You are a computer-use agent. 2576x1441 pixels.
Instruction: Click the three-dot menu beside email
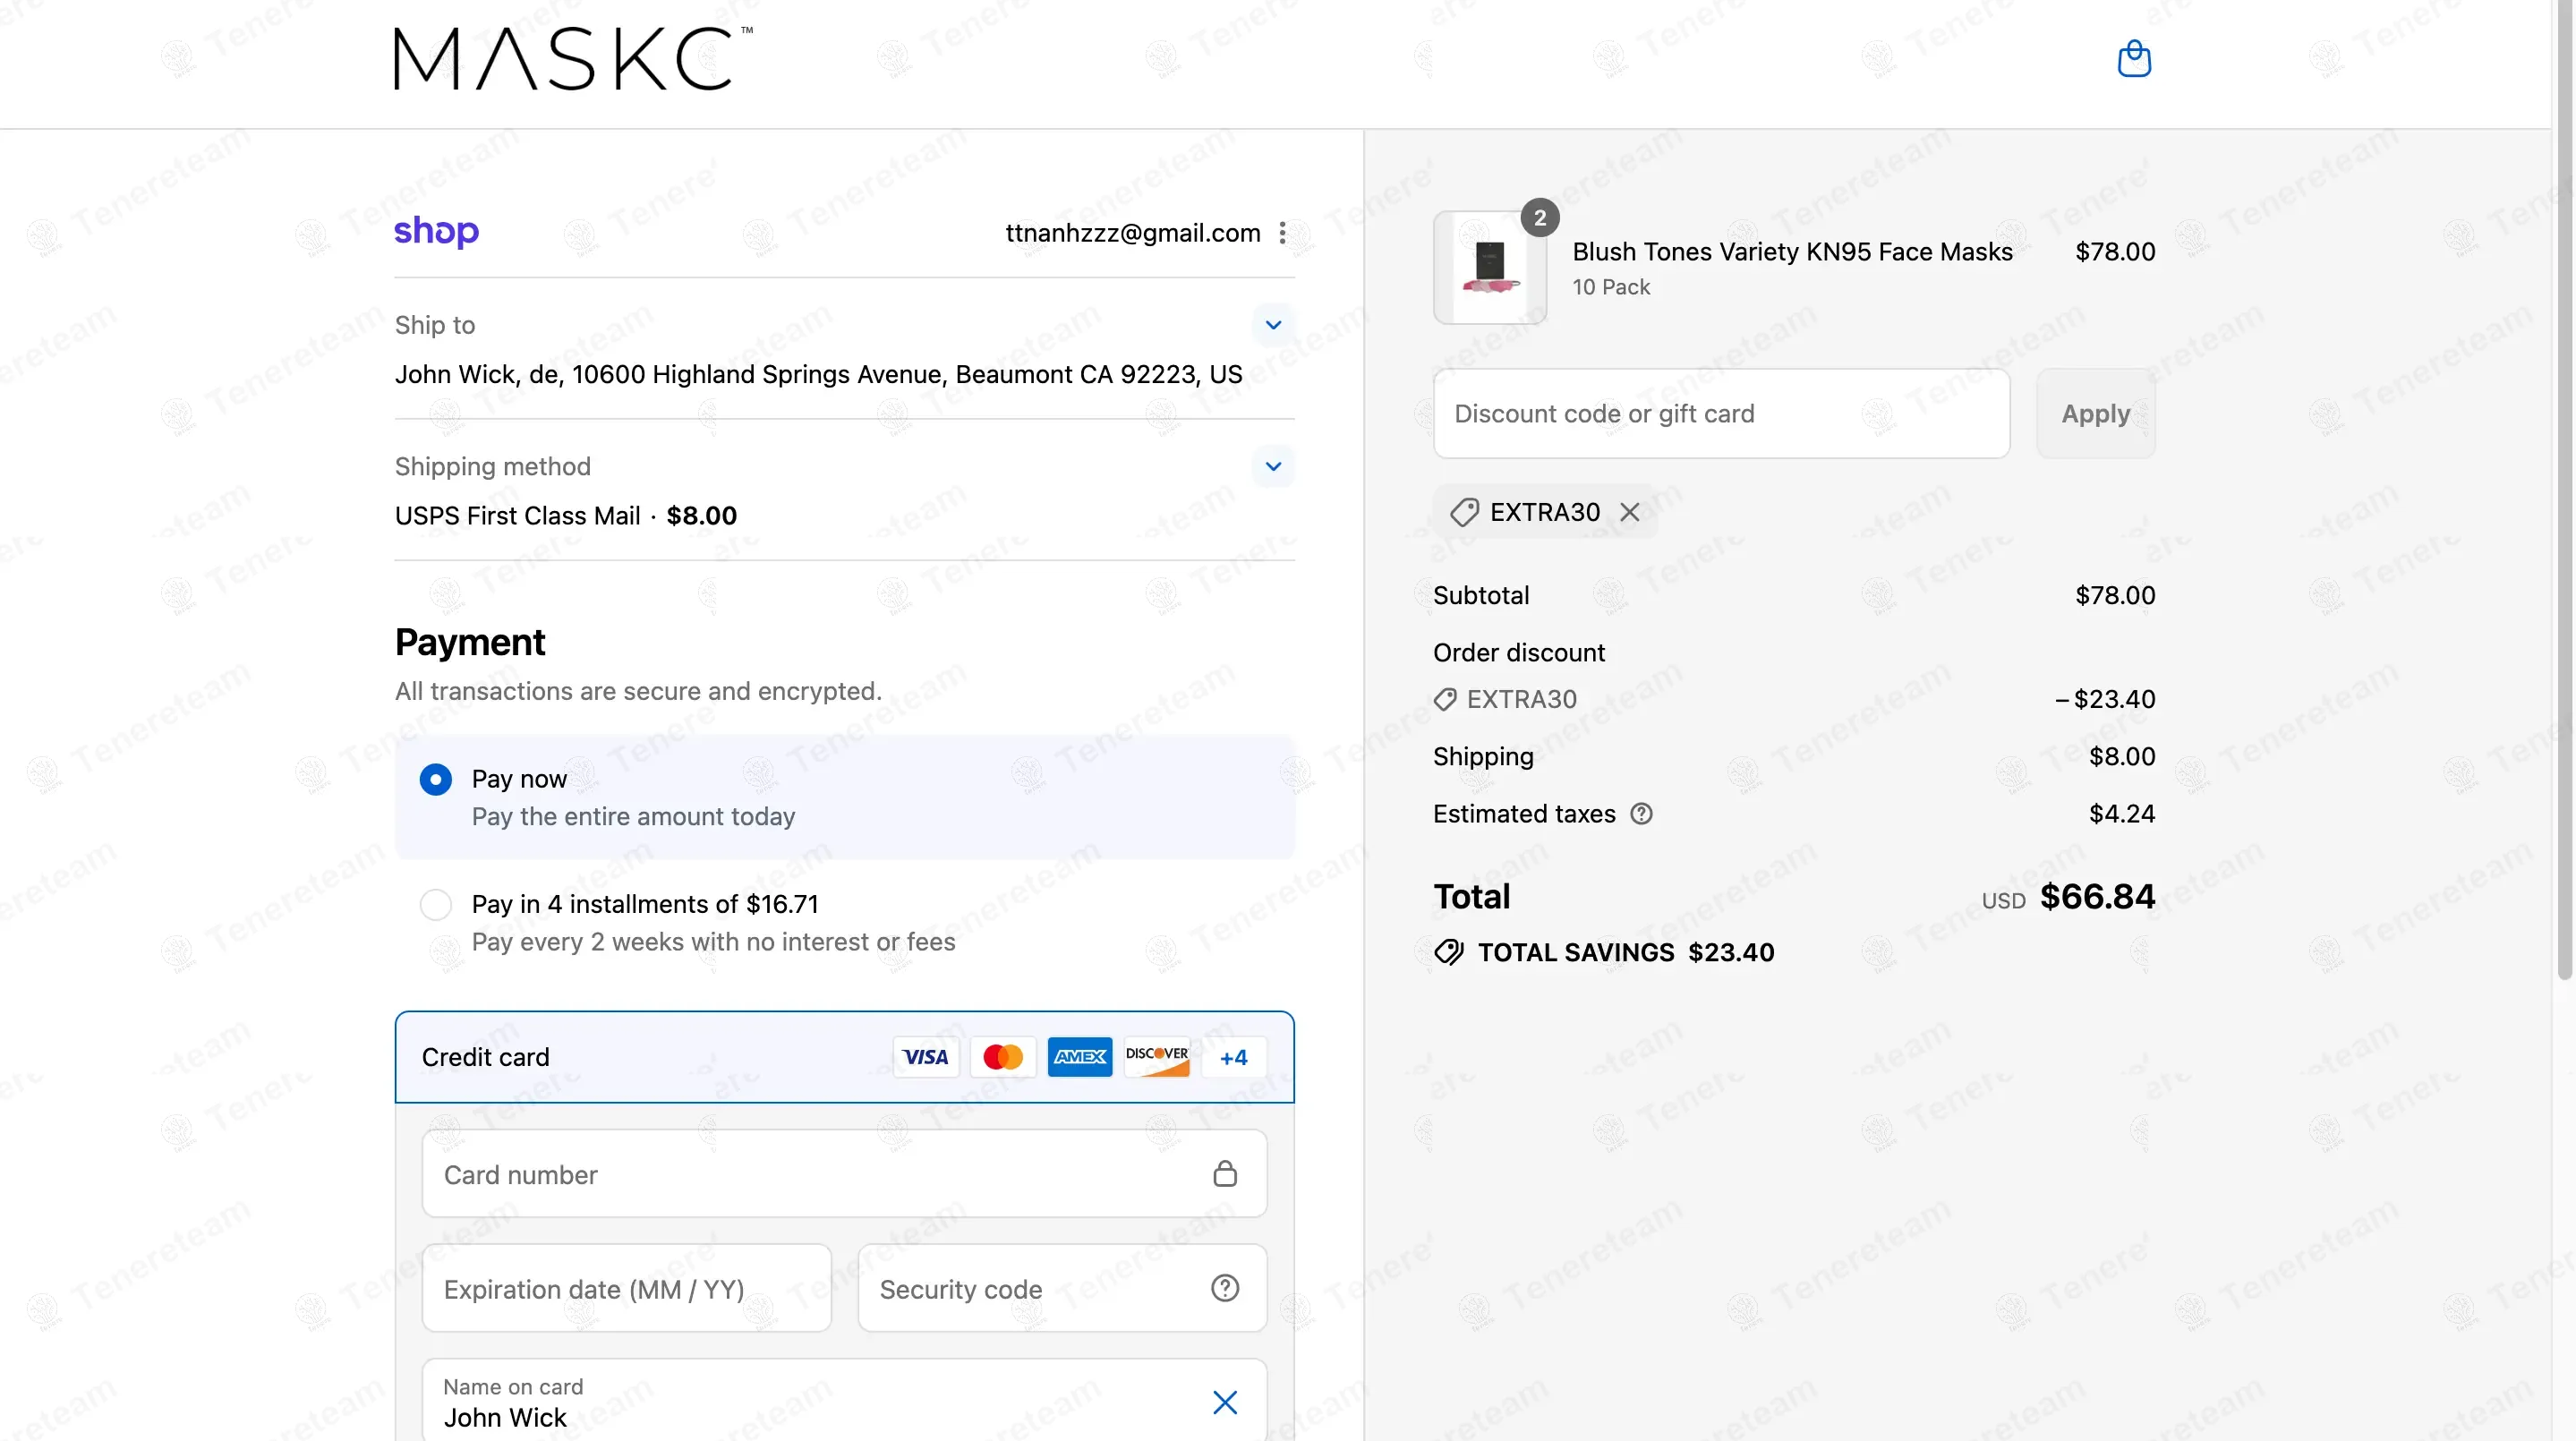pyautogui.click(x=1282, y=233)
